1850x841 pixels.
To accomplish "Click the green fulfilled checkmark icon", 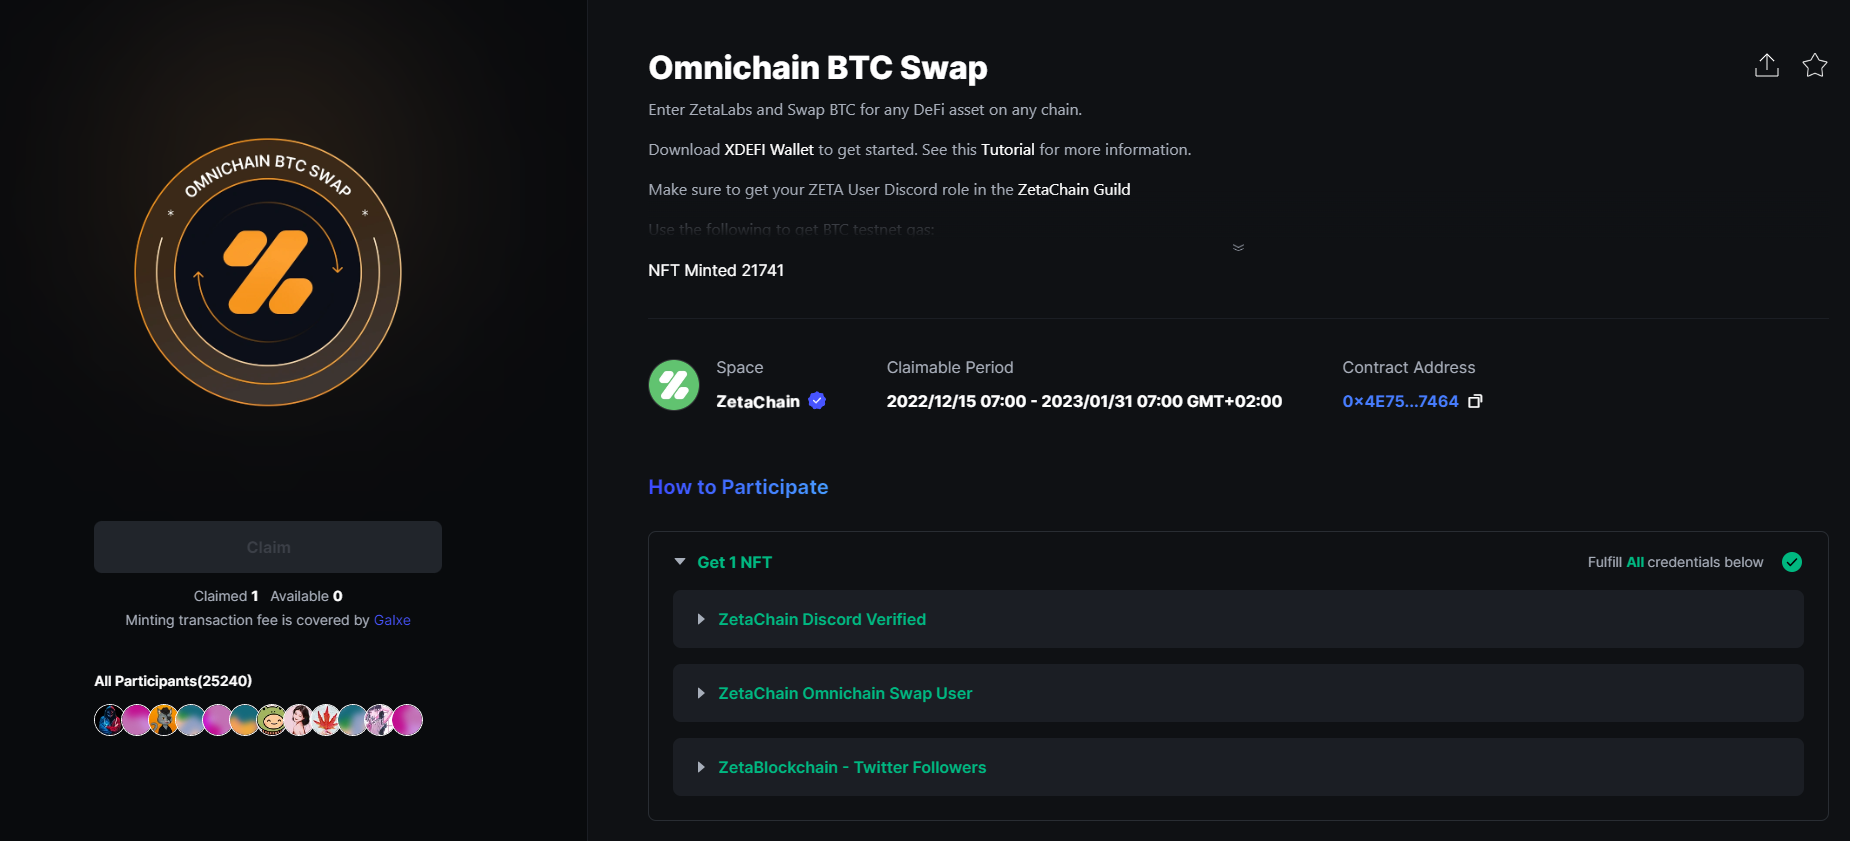I will click(x=1792, y=562).
